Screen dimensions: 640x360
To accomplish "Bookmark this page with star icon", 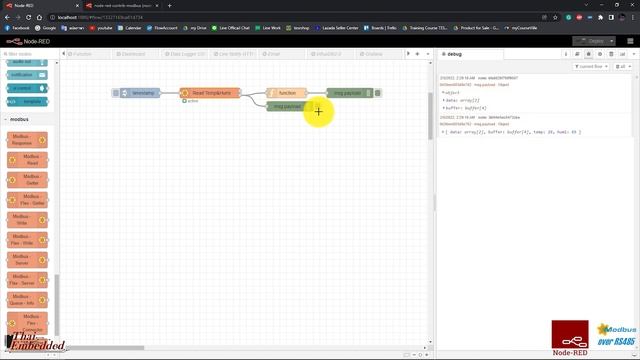I will coord(555,18).
